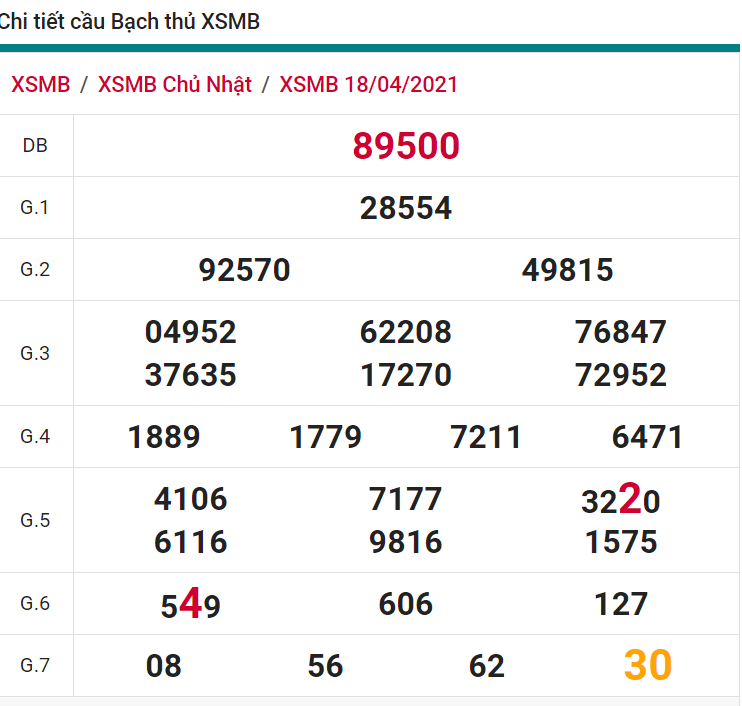Screen dimensions: 742x706
Task: Select the G.2 number 92570
Action: (245, 270)
